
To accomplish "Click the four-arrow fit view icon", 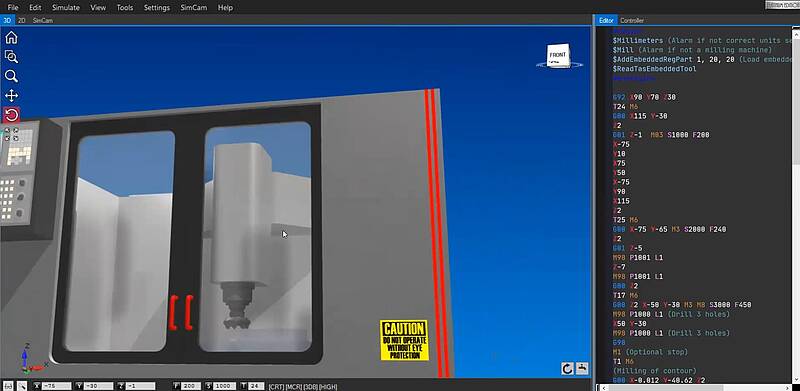I will tap(12, 134).
